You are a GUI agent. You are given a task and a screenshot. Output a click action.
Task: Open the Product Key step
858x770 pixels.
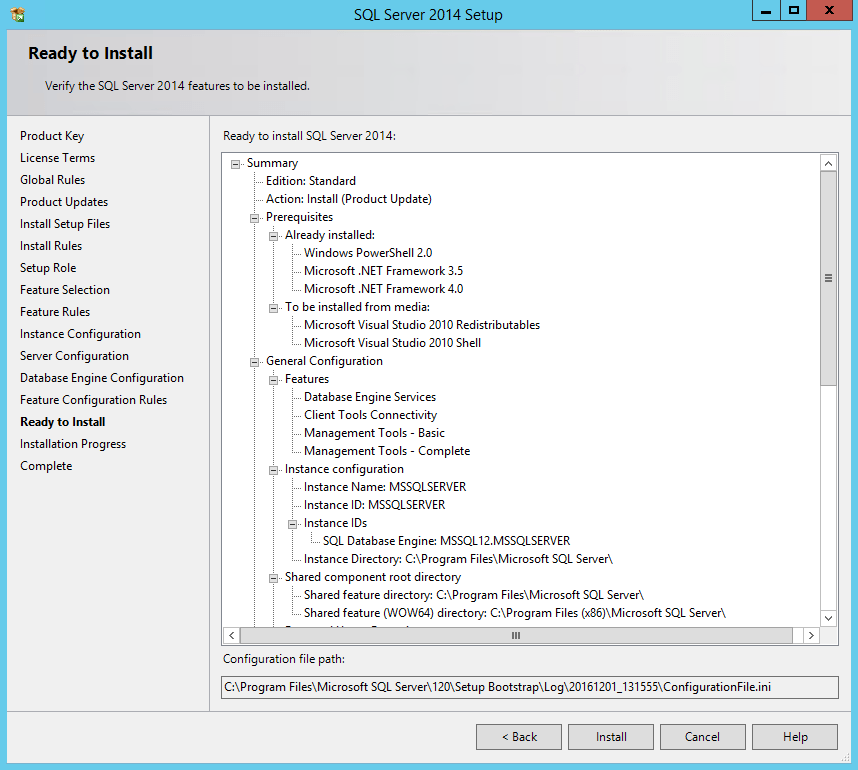[52, 136]
